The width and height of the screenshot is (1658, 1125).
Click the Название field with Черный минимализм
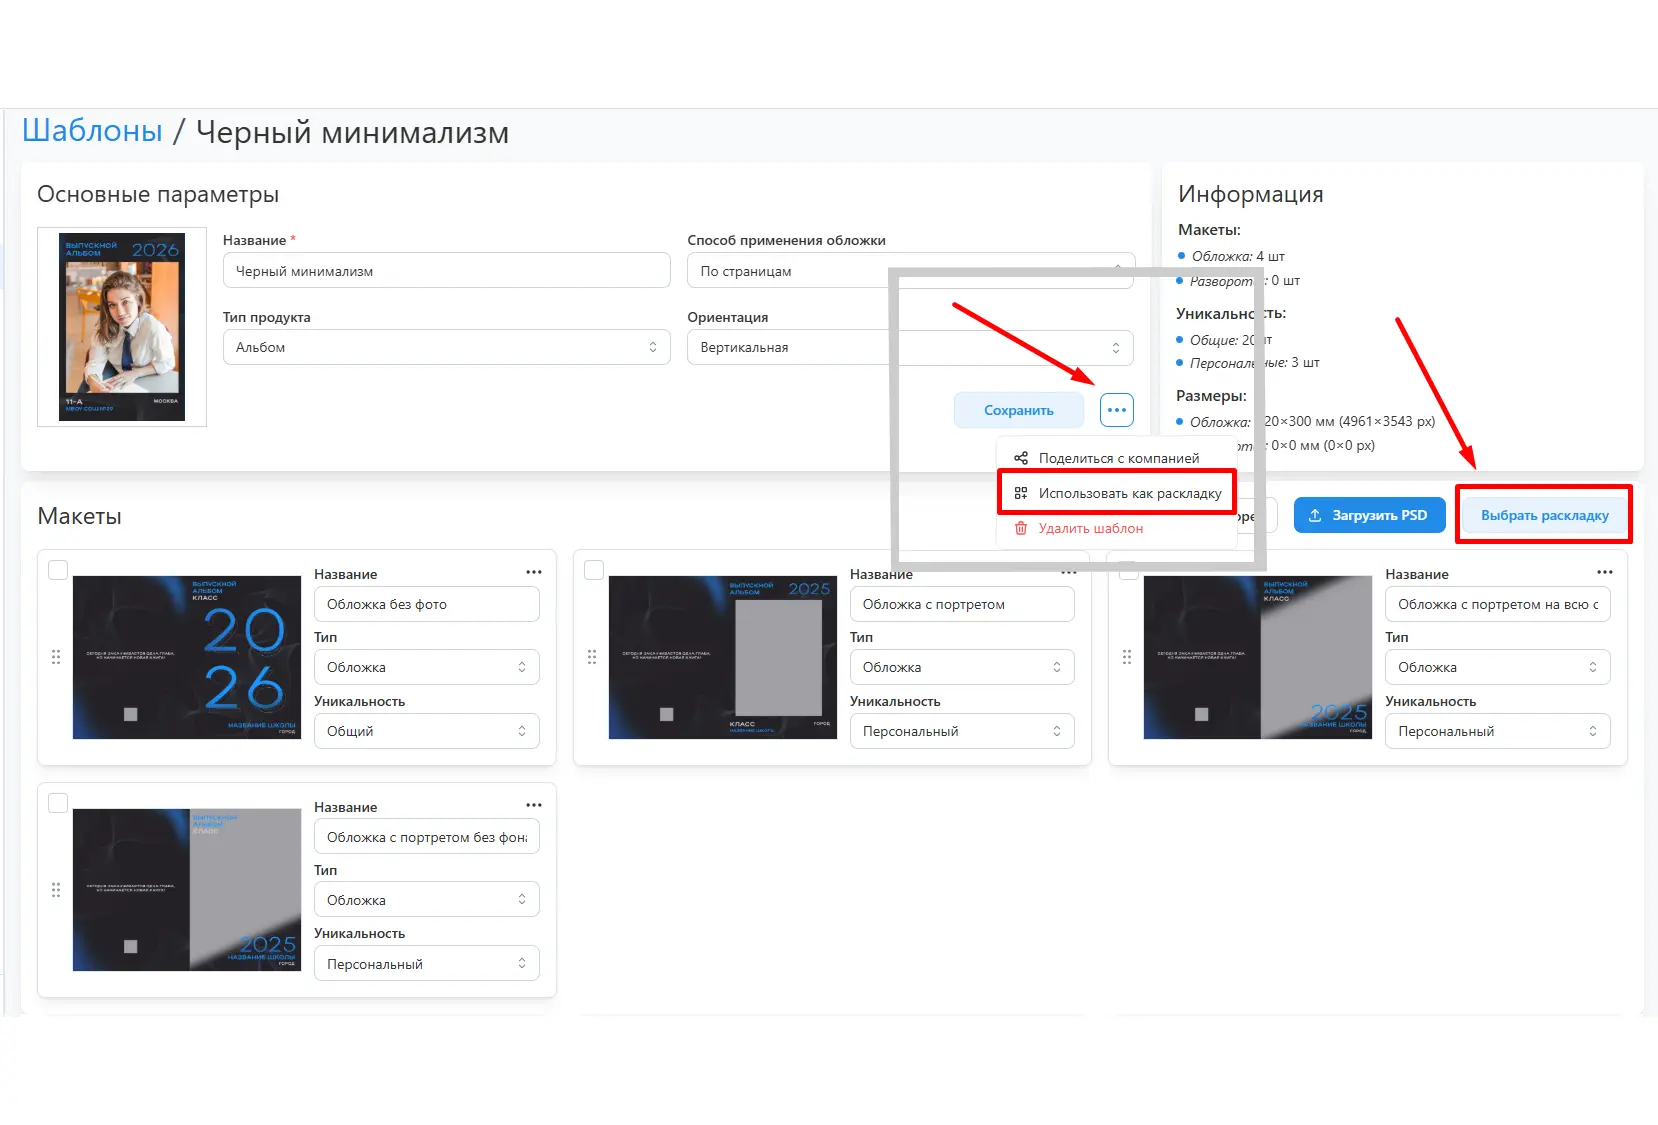point(446,270)
